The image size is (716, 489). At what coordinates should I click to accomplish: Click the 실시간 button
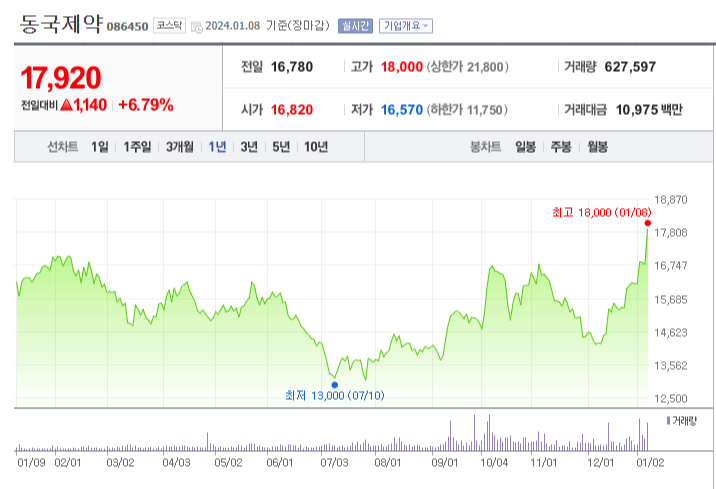click(355, 26)
